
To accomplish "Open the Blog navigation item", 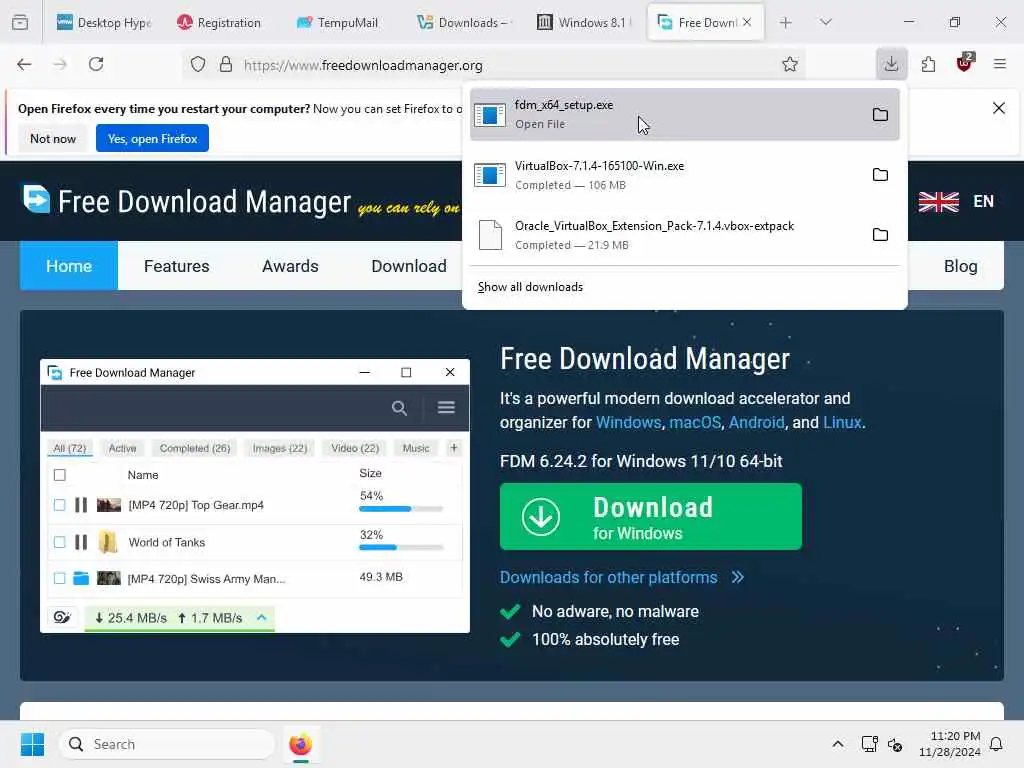I will pyautogui.click(x=960, y=266).
